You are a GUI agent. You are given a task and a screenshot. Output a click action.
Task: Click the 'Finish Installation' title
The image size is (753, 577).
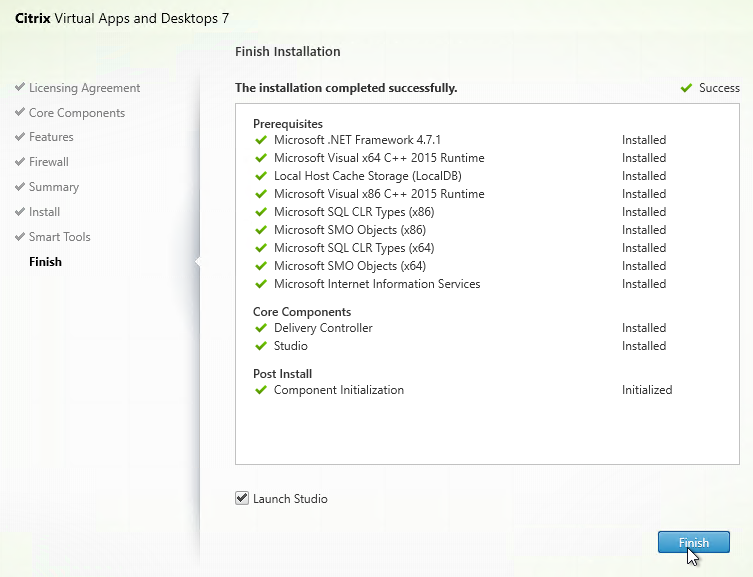point(288,51)
